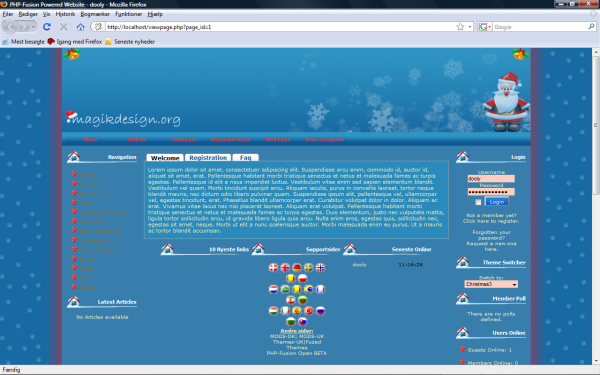Viewport: 600px width, 375px height.
Task: Click the German flag icon
Action: click(297, 267)
